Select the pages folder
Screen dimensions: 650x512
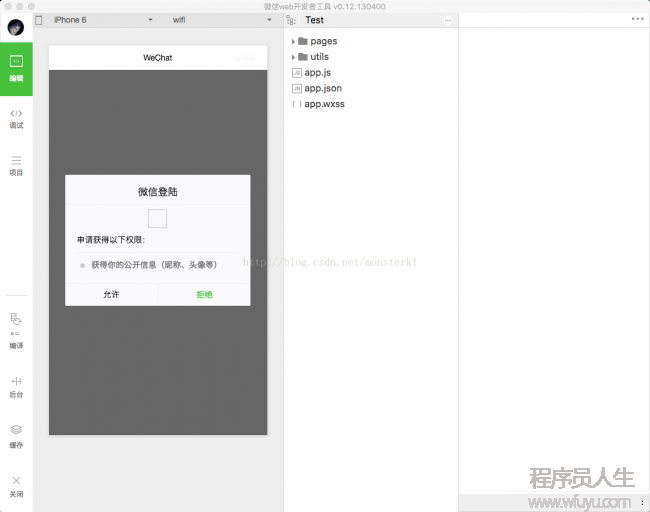tap(318, 41)
